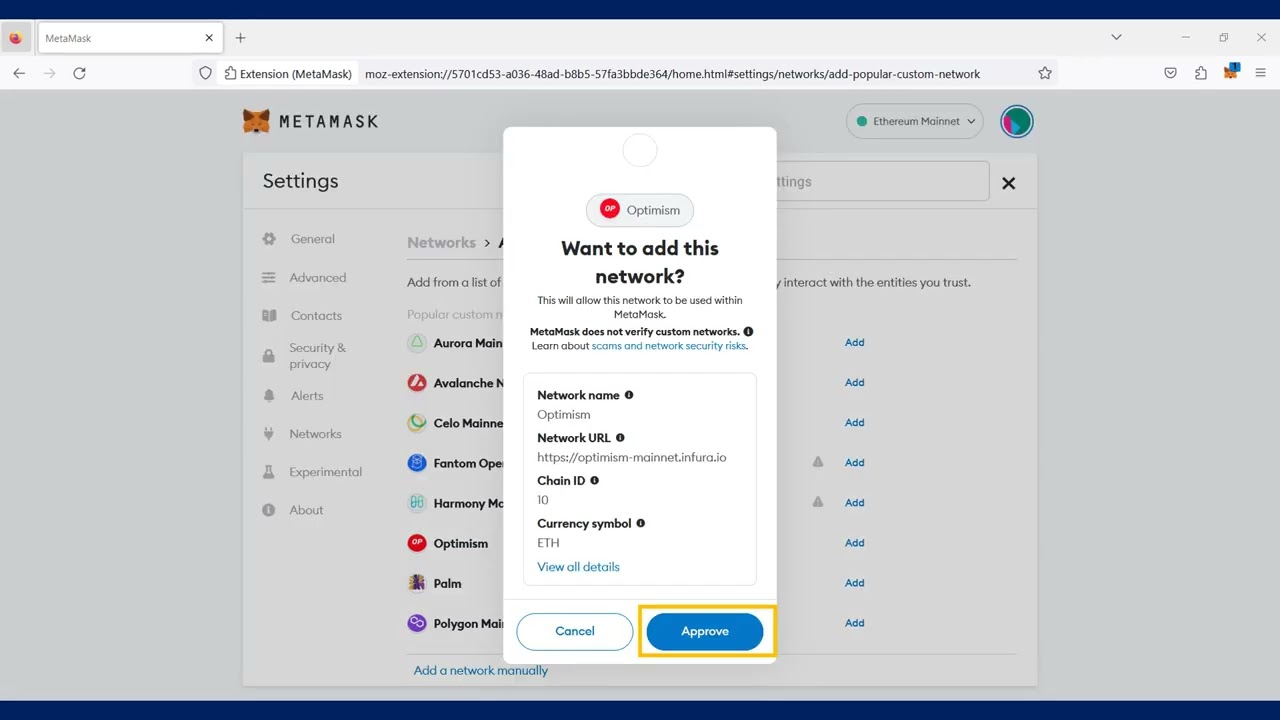1280x720 pixels.
Task: Click the Security lock icon
Action: pos(269,356)
